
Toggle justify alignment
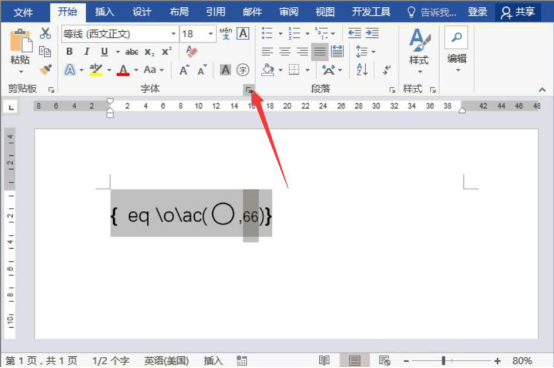[x=320, y=52]
